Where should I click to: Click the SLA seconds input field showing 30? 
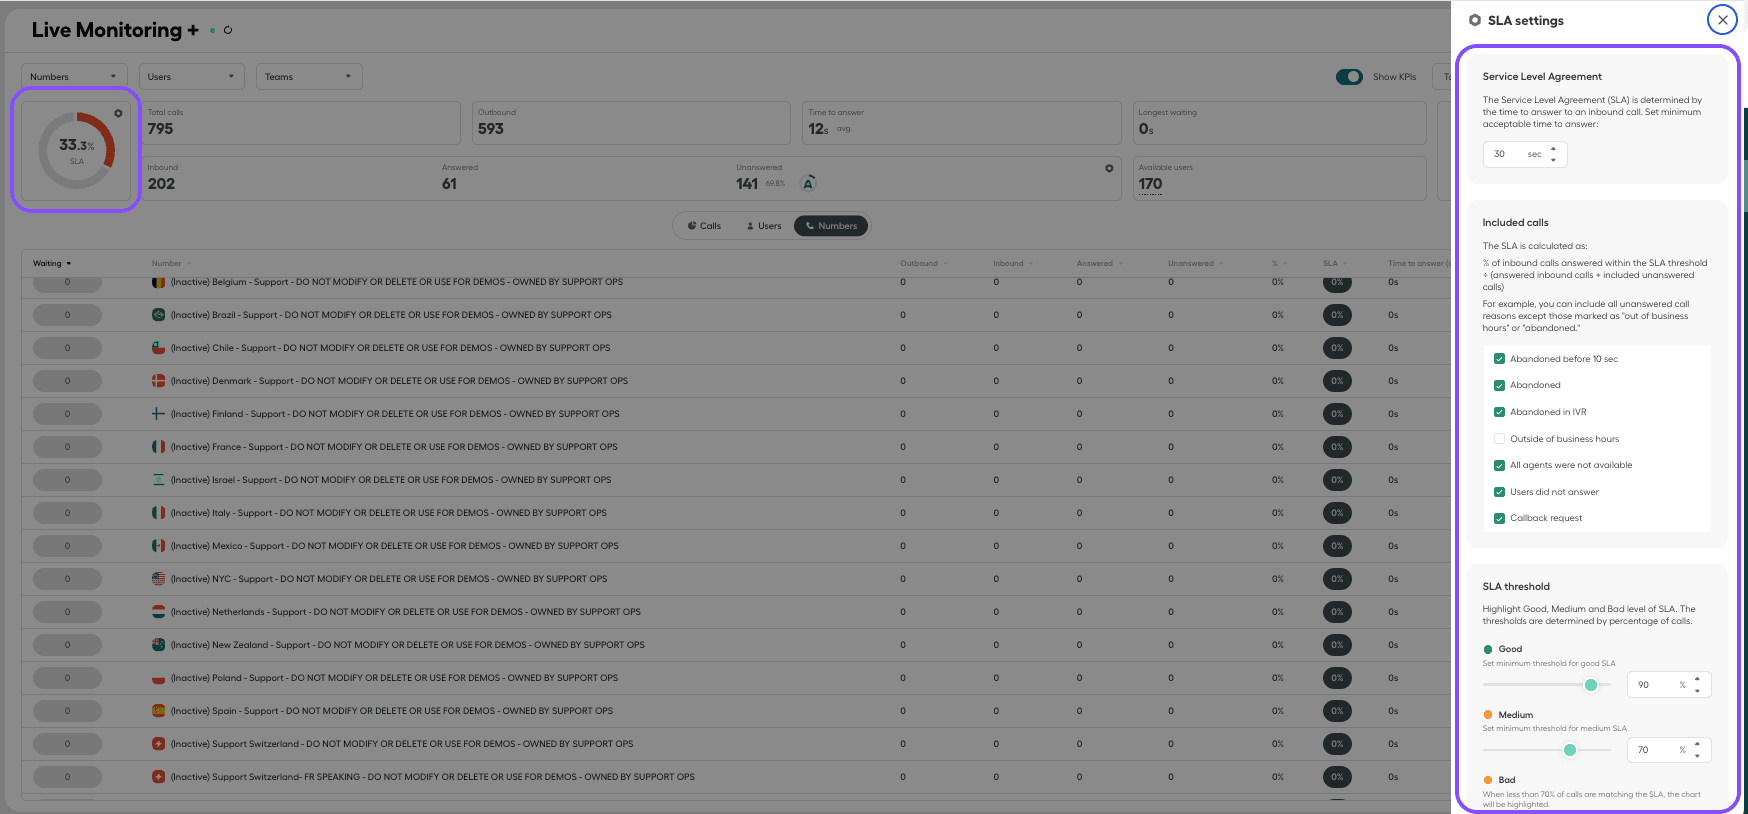[x=1524, y=154]
